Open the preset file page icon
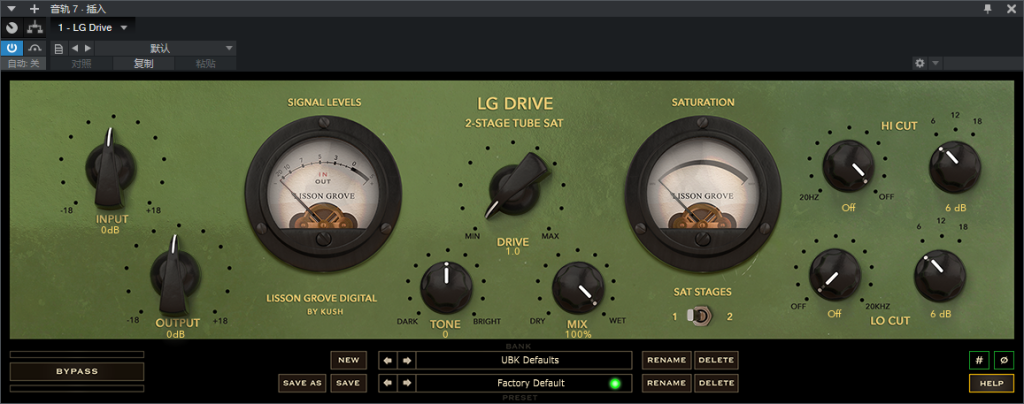 [x=59, y=48]
